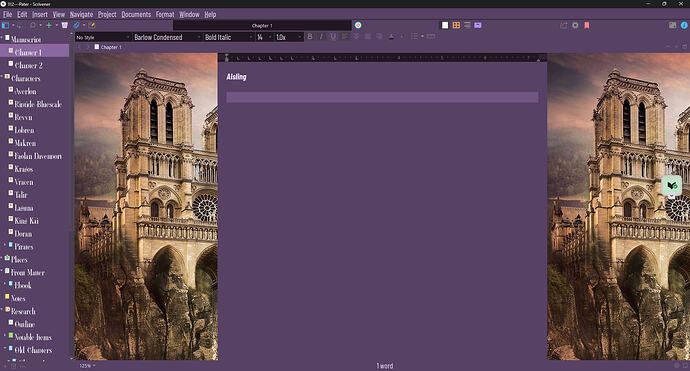Open the File menu
The height and width of the screenshot is (371, 690).
click(7, 15)
